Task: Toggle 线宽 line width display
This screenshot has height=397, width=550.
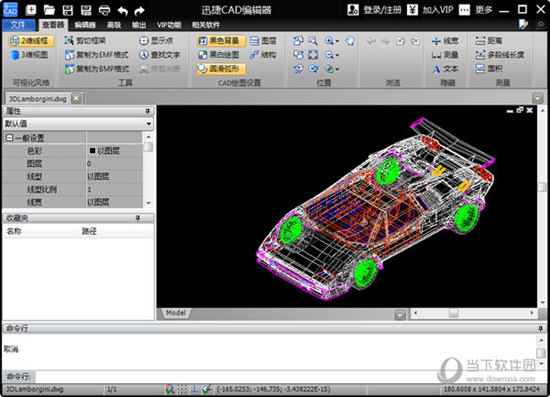Action: 445,41
